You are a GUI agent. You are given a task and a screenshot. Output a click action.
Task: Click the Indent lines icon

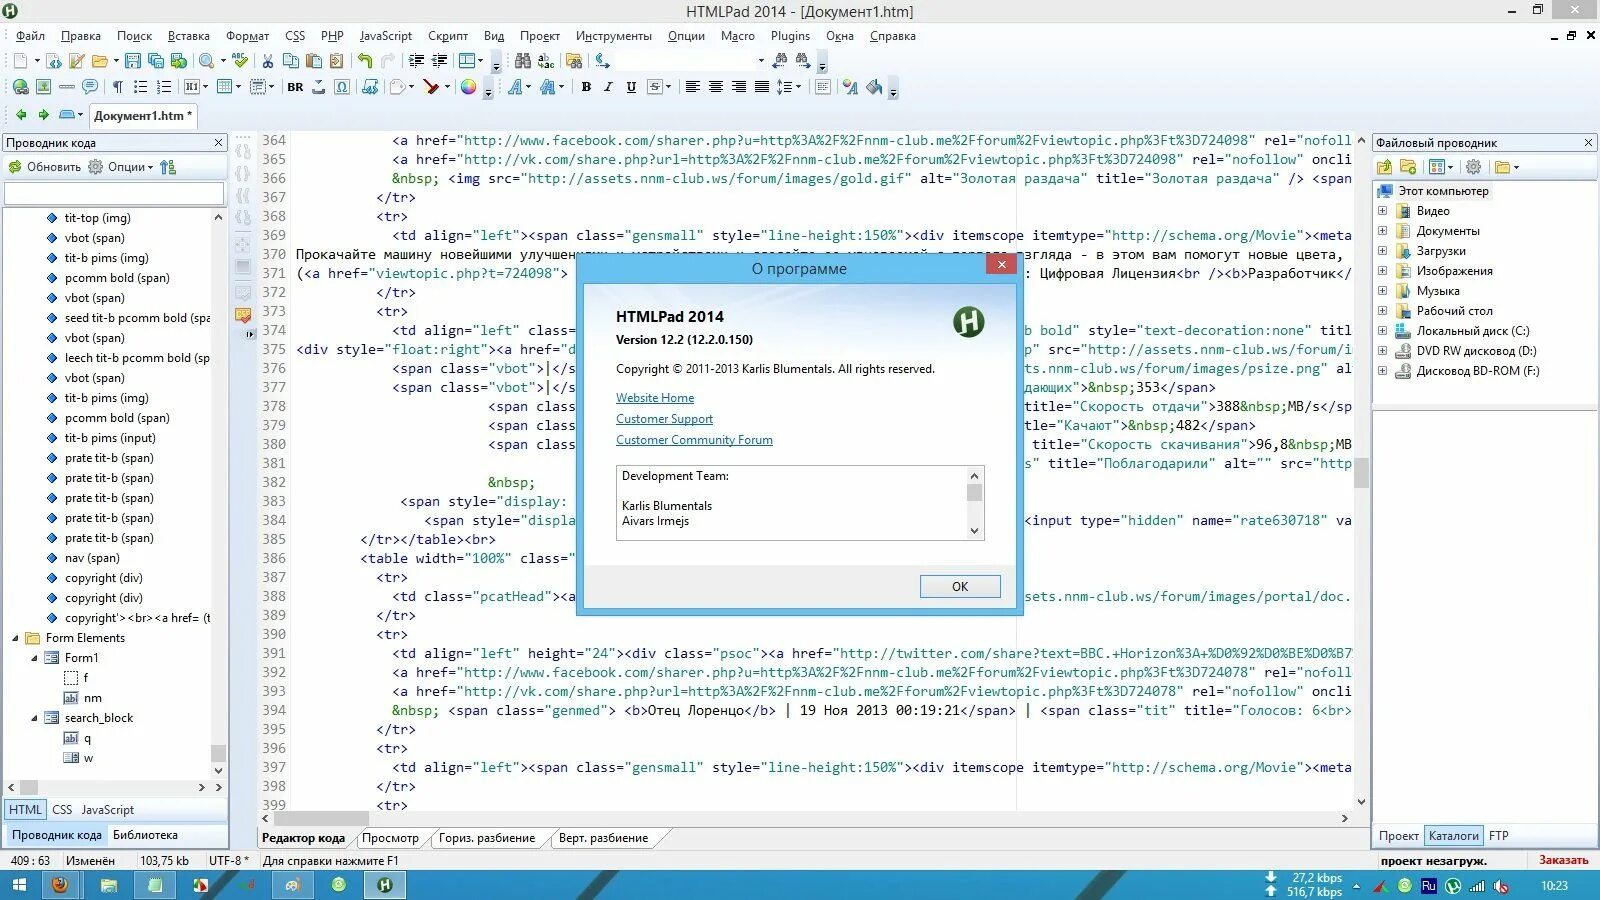(417, 61)
